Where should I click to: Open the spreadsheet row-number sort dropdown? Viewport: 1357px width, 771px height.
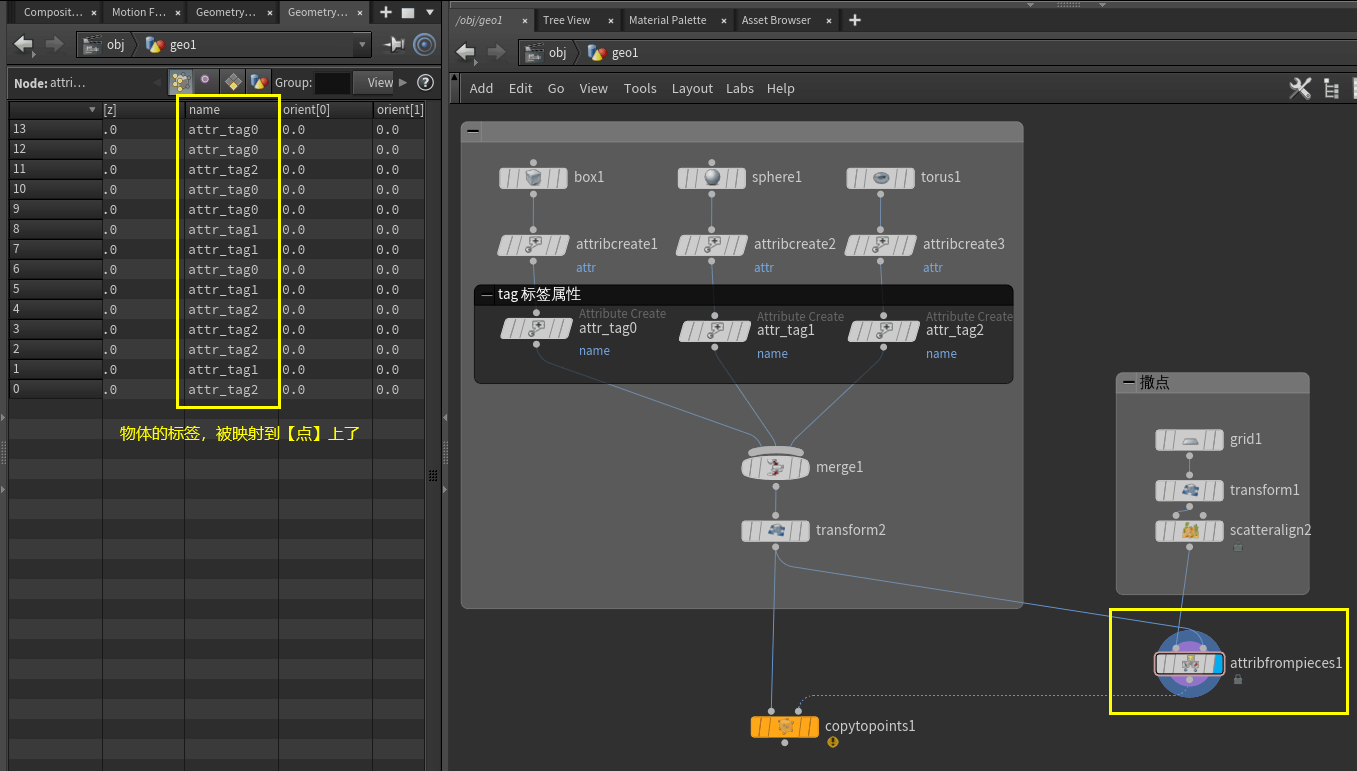pyautogui.click(x=93, y=110)
